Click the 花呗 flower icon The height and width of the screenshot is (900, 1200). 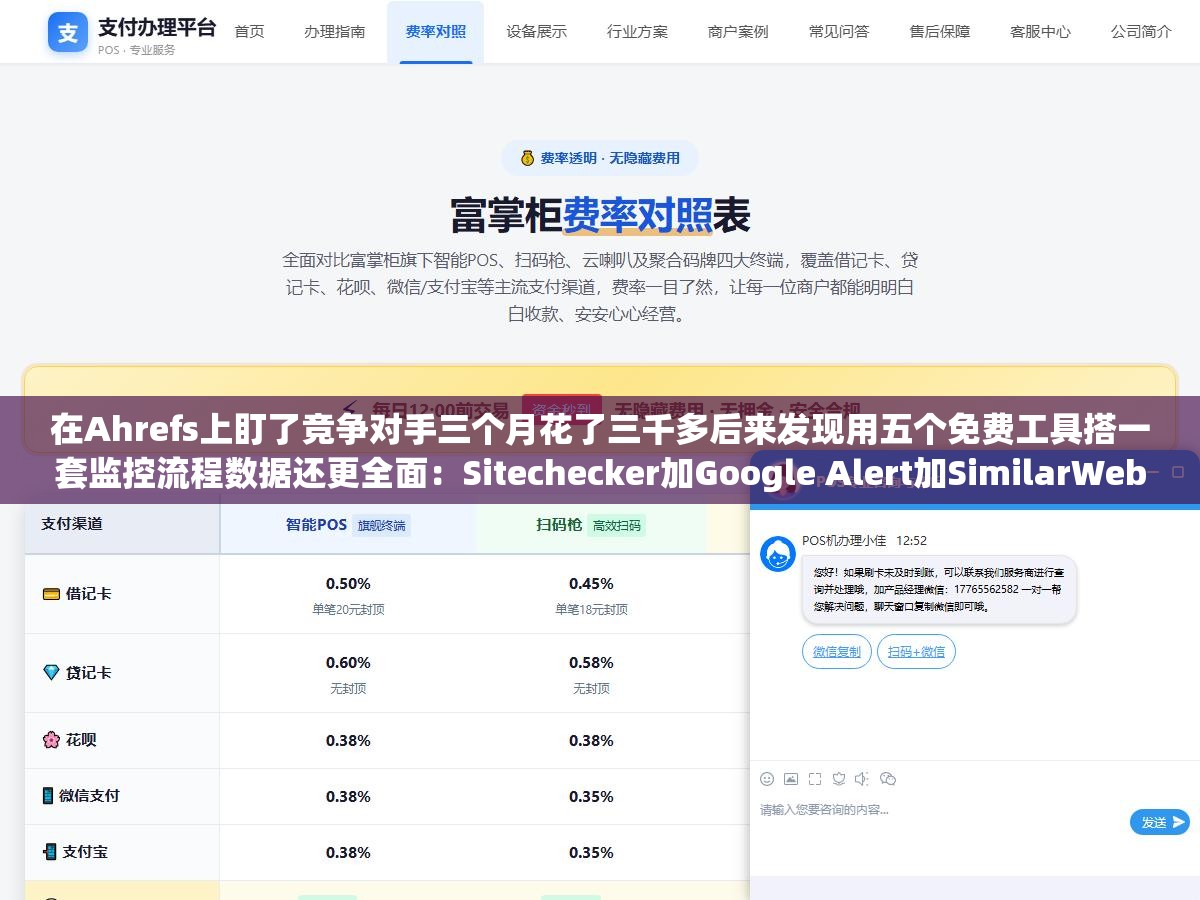tap(51, 740)
